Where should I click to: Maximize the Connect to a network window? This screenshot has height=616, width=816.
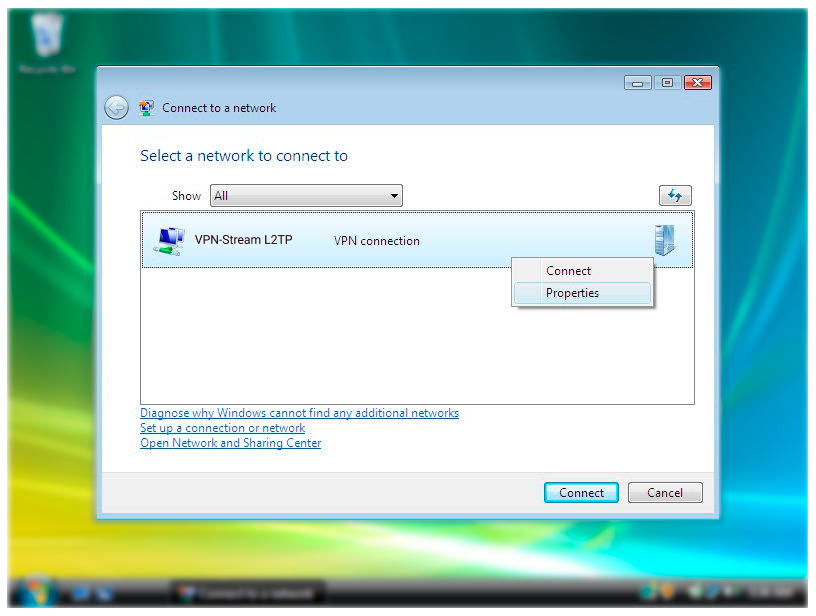coord(668,83)
